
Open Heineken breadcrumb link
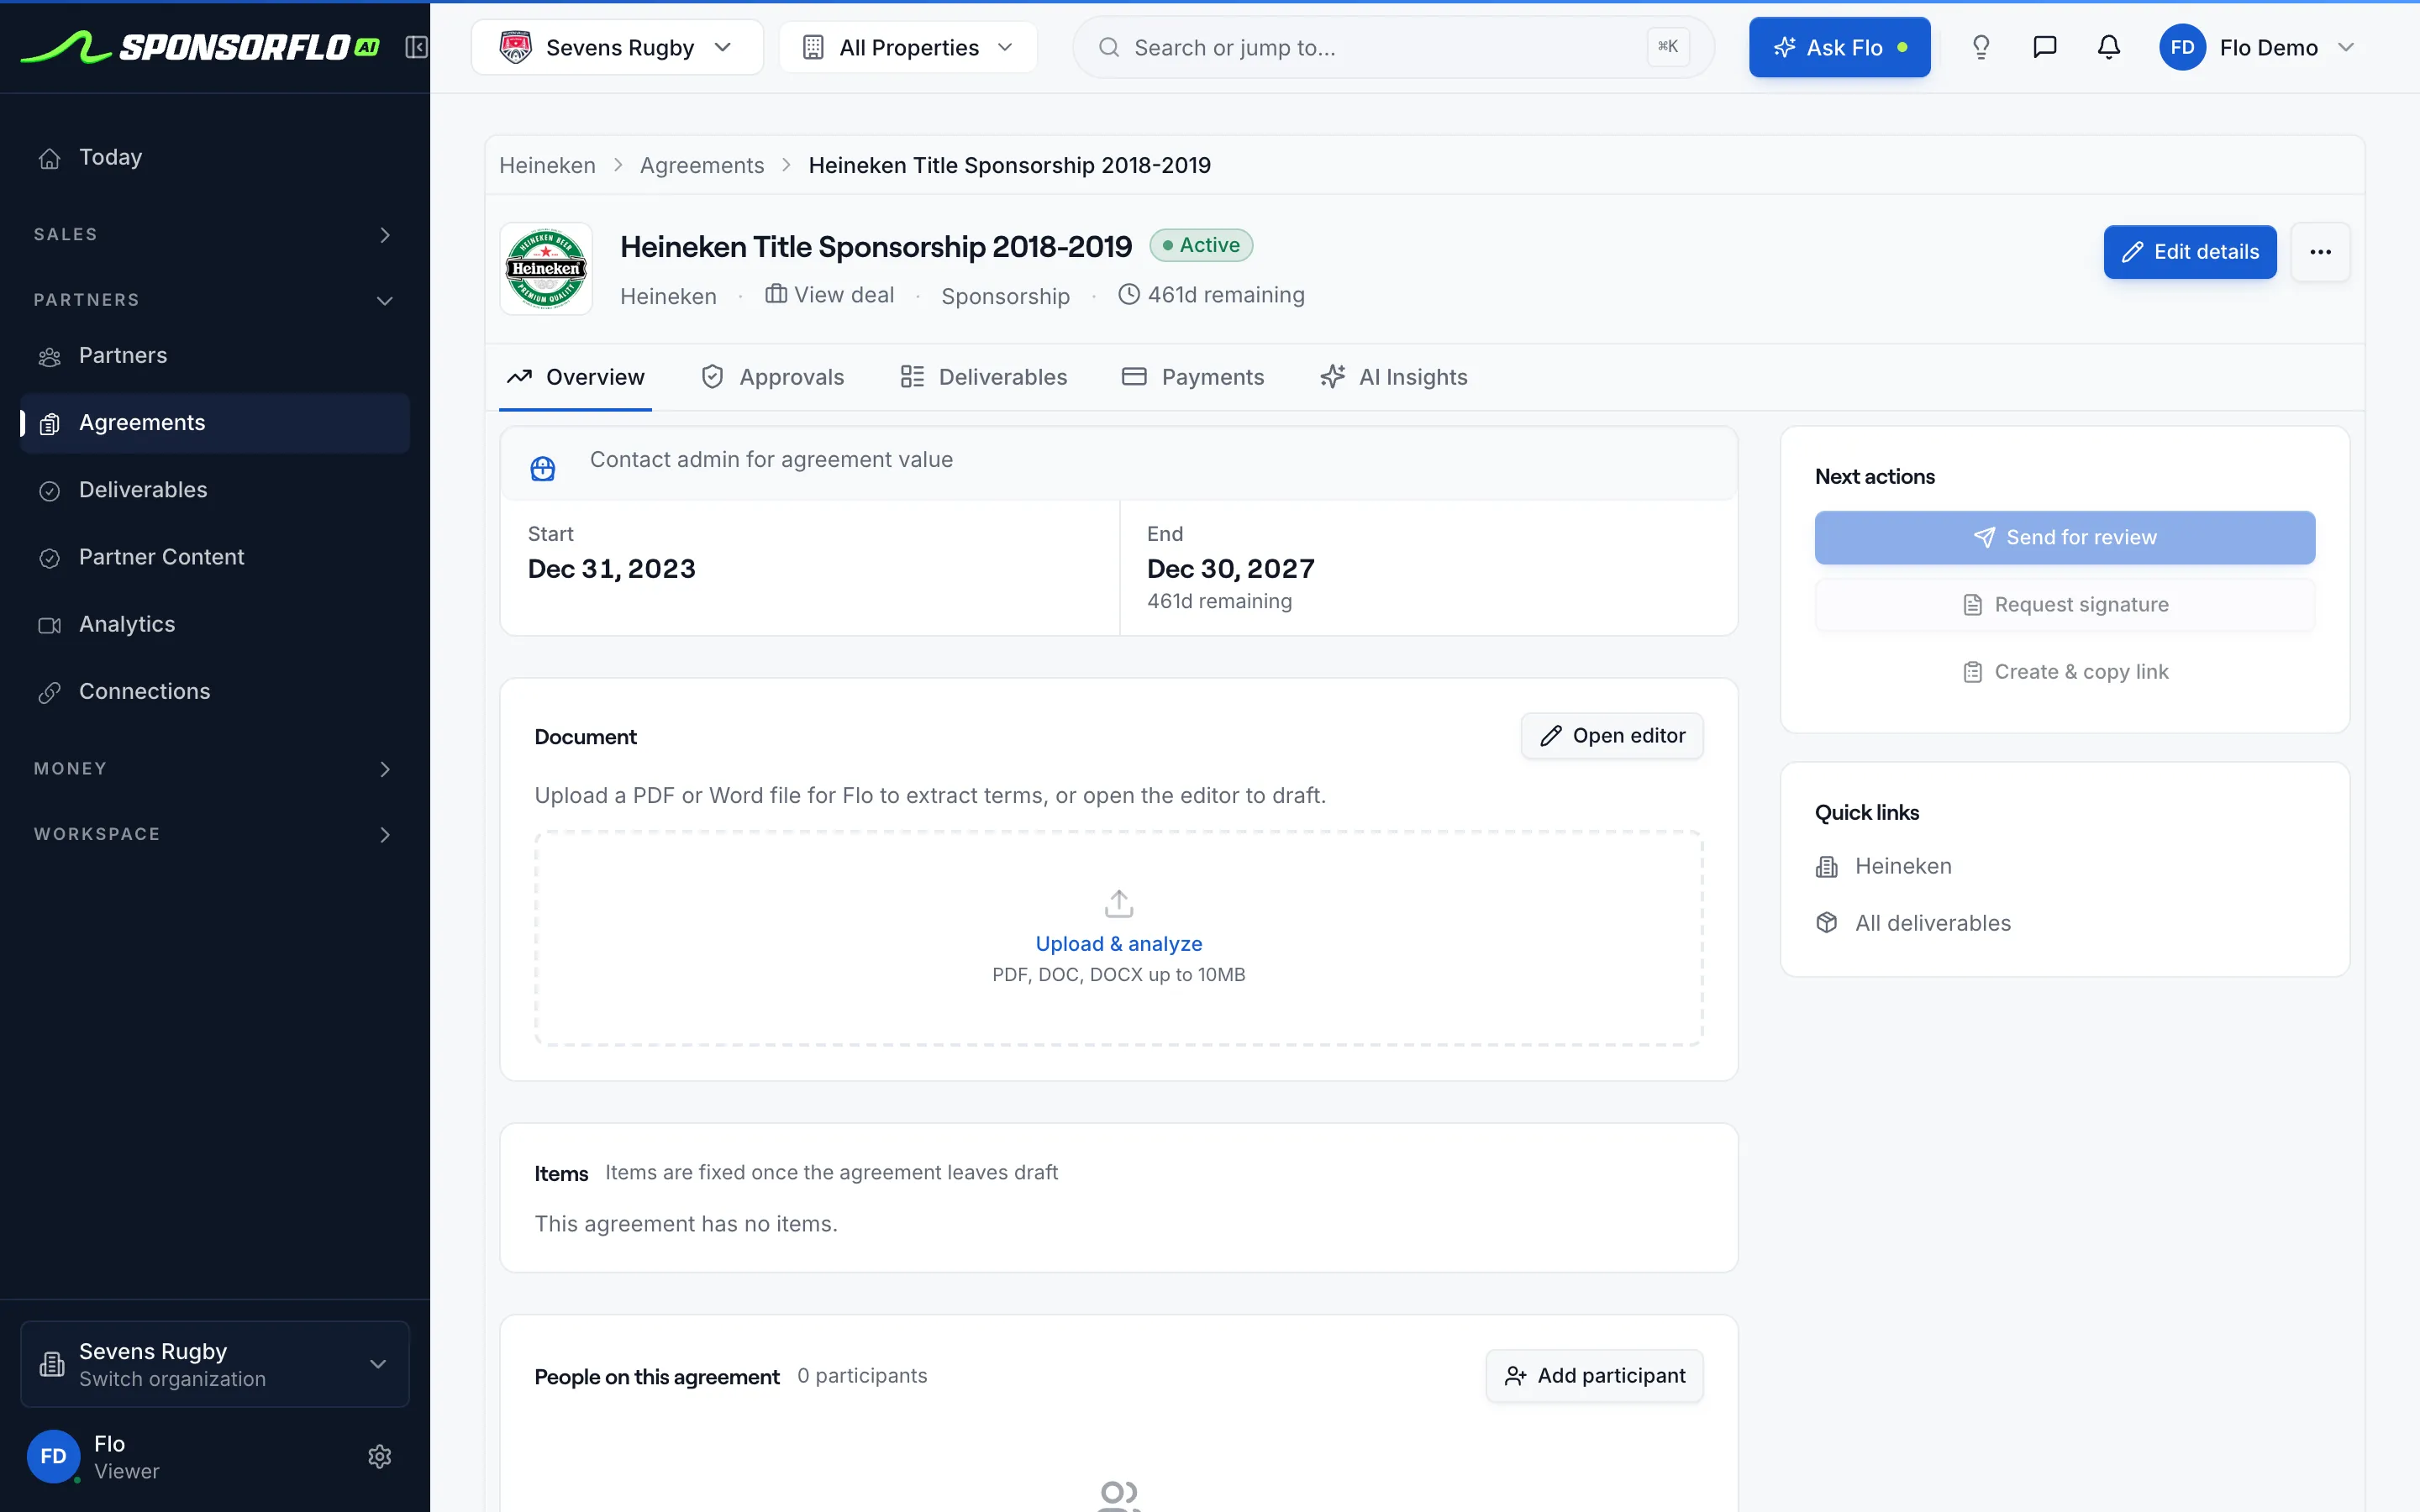click(x=547, y=165)
